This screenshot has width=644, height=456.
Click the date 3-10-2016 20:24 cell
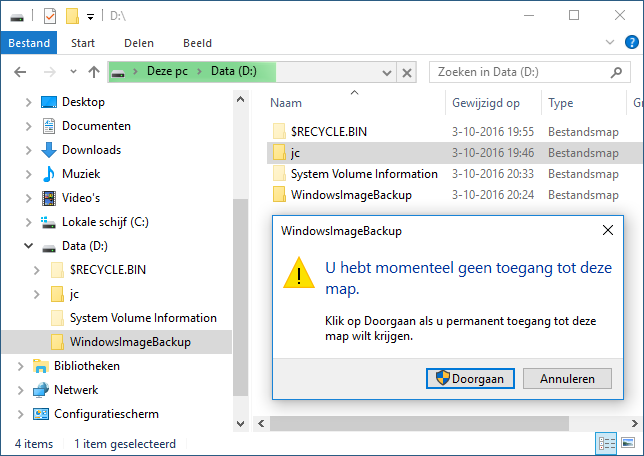(493, 195)
